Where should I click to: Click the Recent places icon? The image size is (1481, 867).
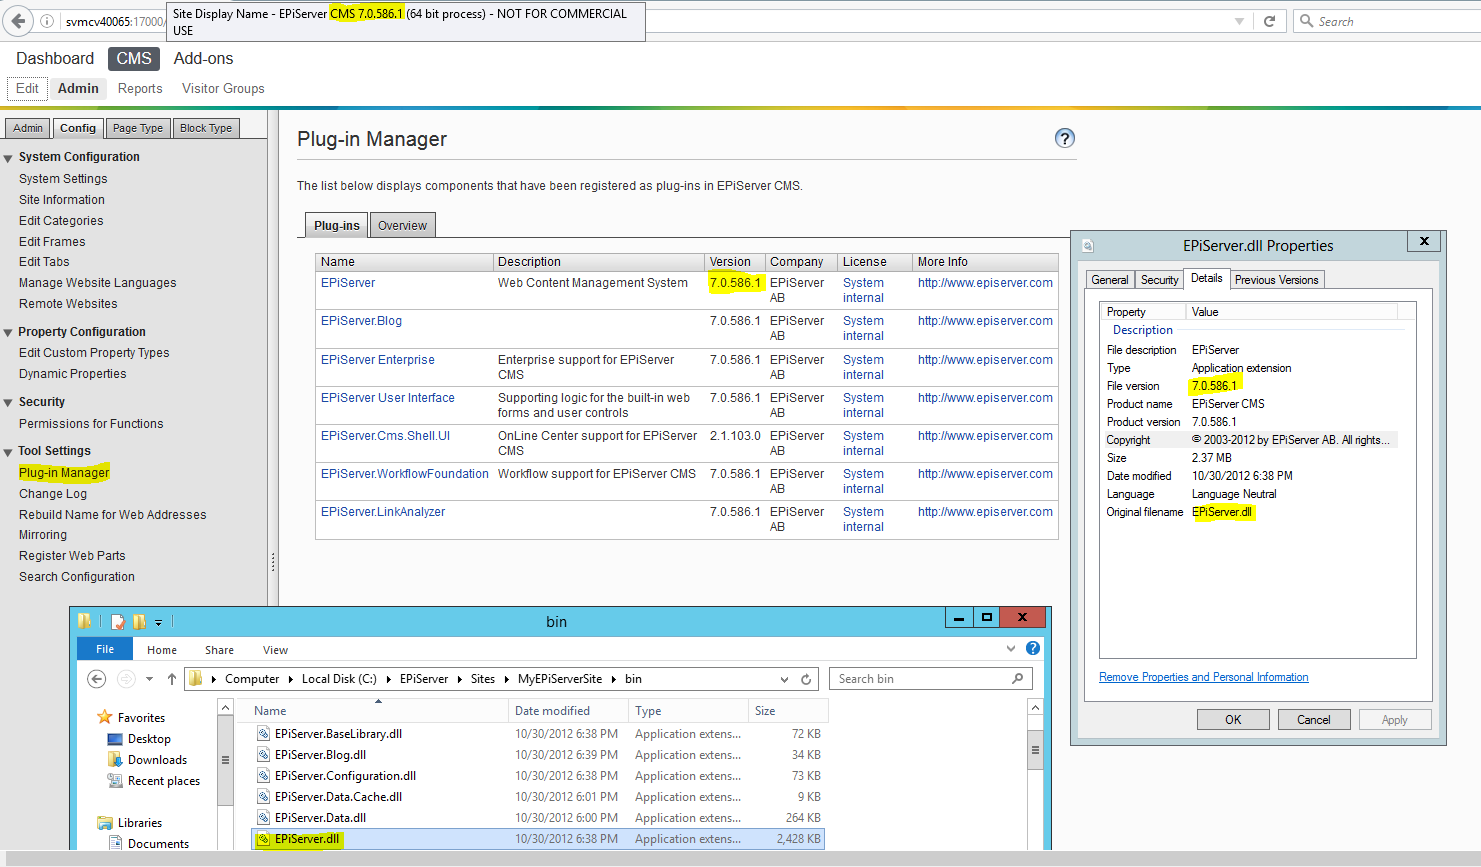coord(115,781)
